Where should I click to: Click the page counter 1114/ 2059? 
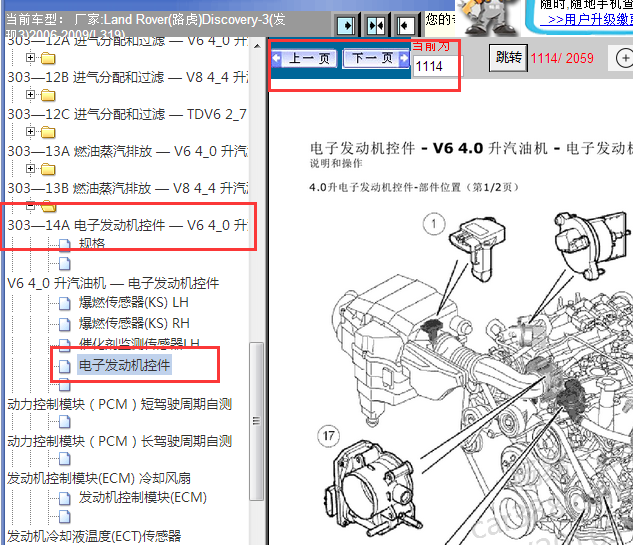[562, 59]
